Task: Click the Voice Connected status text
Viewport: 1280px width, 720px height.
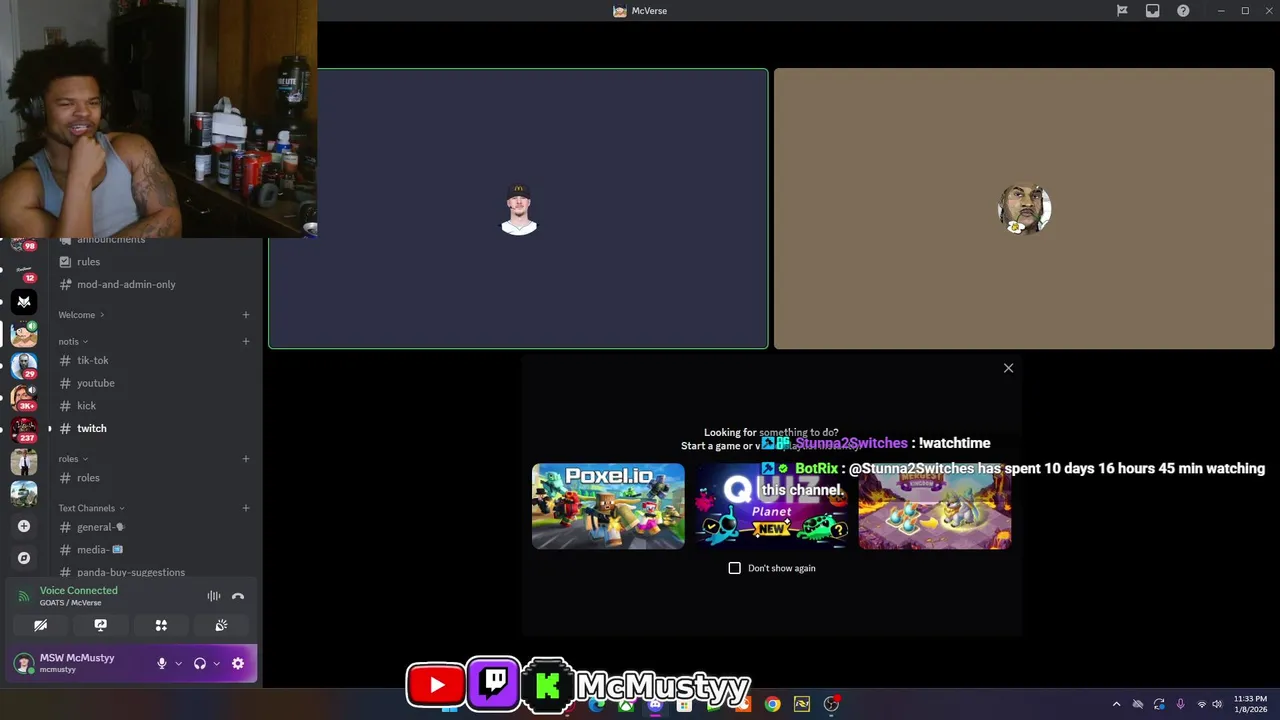Action: click(x=79, y=590)
